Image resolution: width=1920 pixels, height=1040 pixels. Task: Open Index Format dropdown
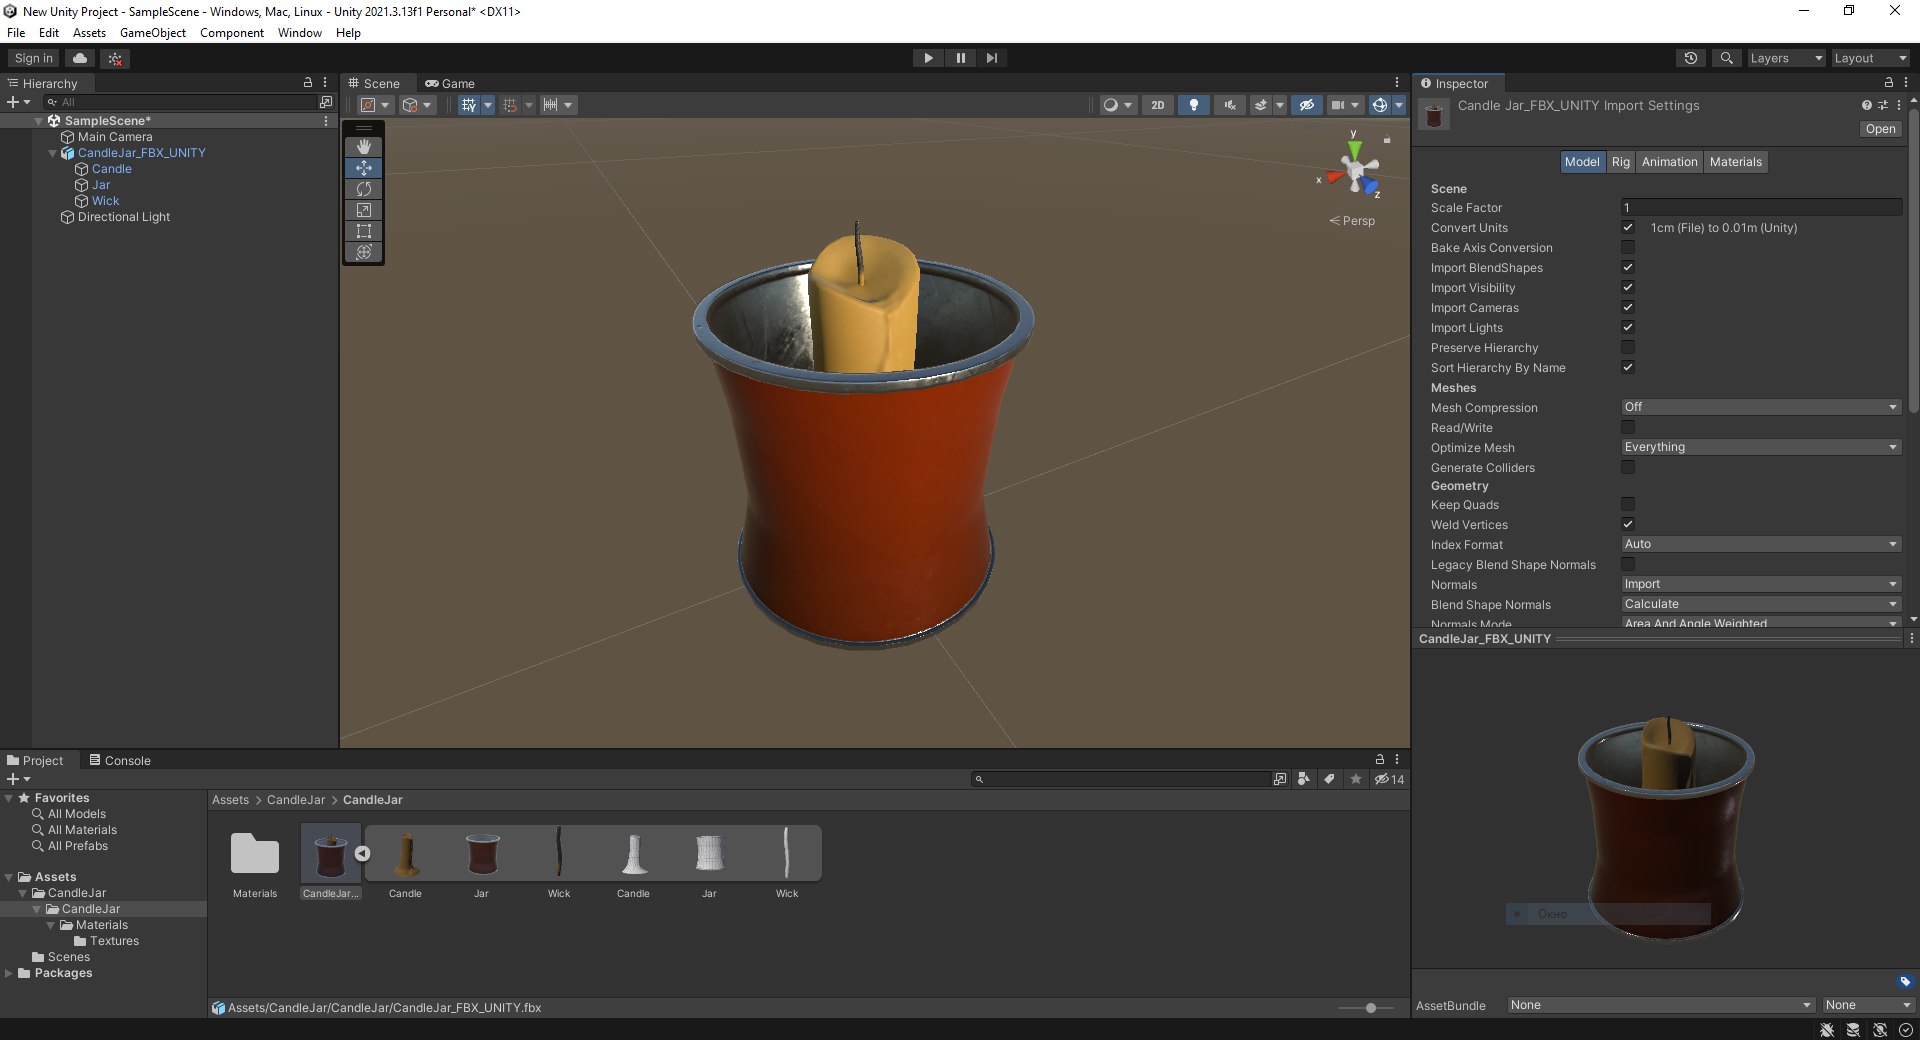1761,544
